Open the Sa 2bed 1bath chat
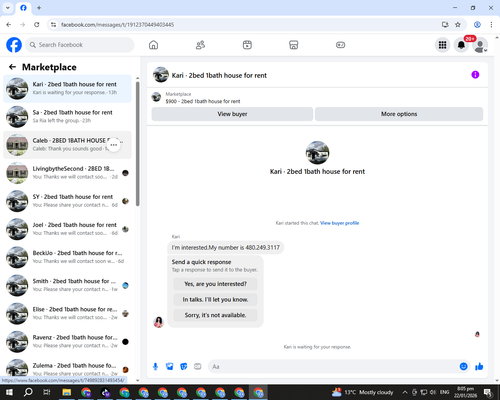Image resolution: width=500 pixels, height=400 pixels. tap(67, 117)
